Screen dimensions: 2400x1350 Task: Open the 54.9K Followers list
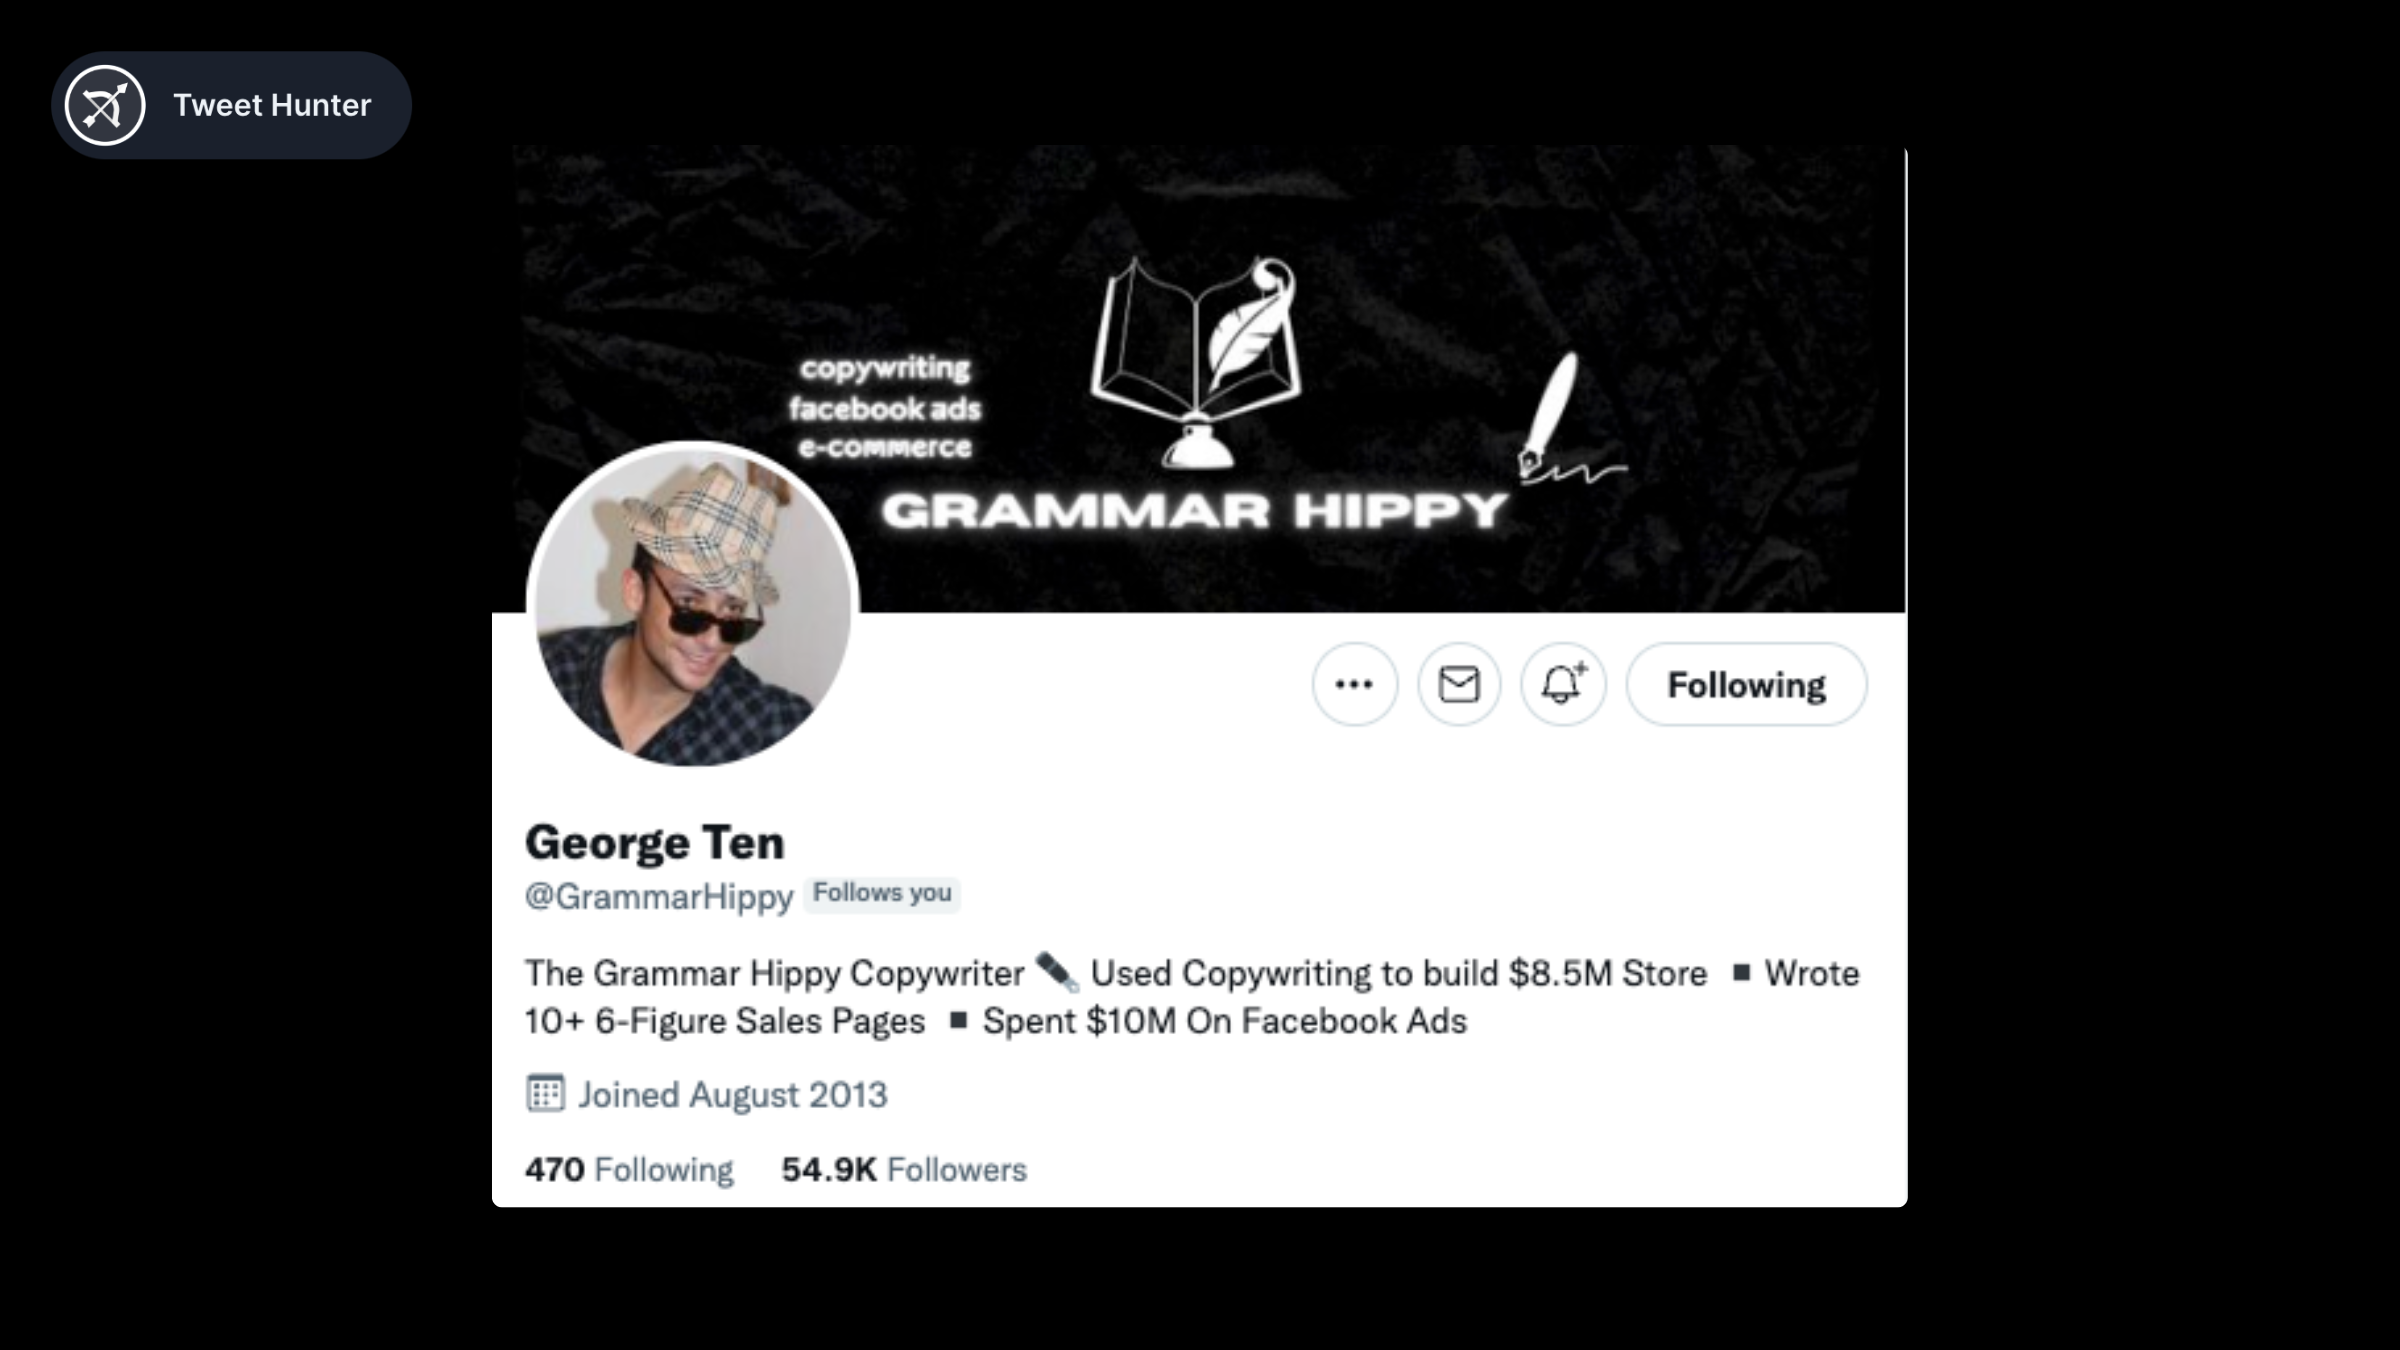click(904, 1169)
